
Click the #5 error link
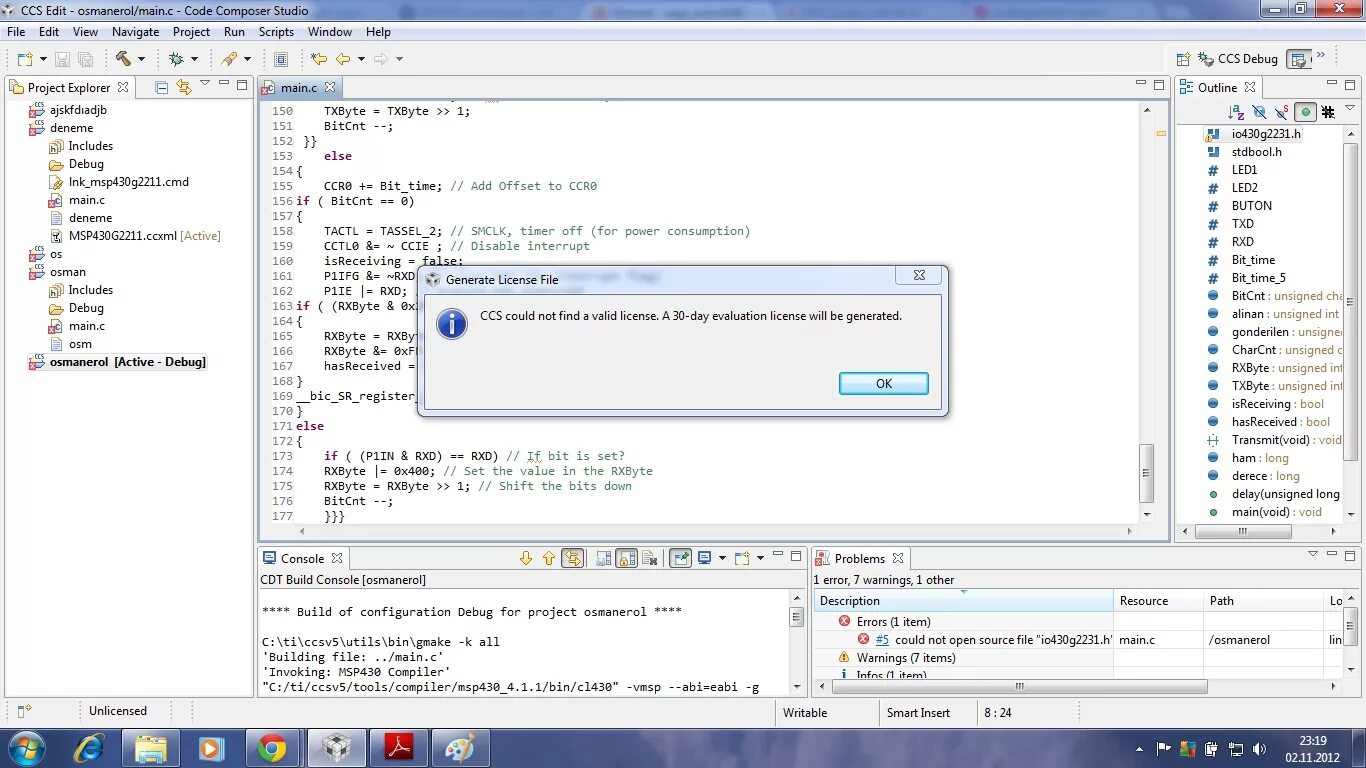882,639
